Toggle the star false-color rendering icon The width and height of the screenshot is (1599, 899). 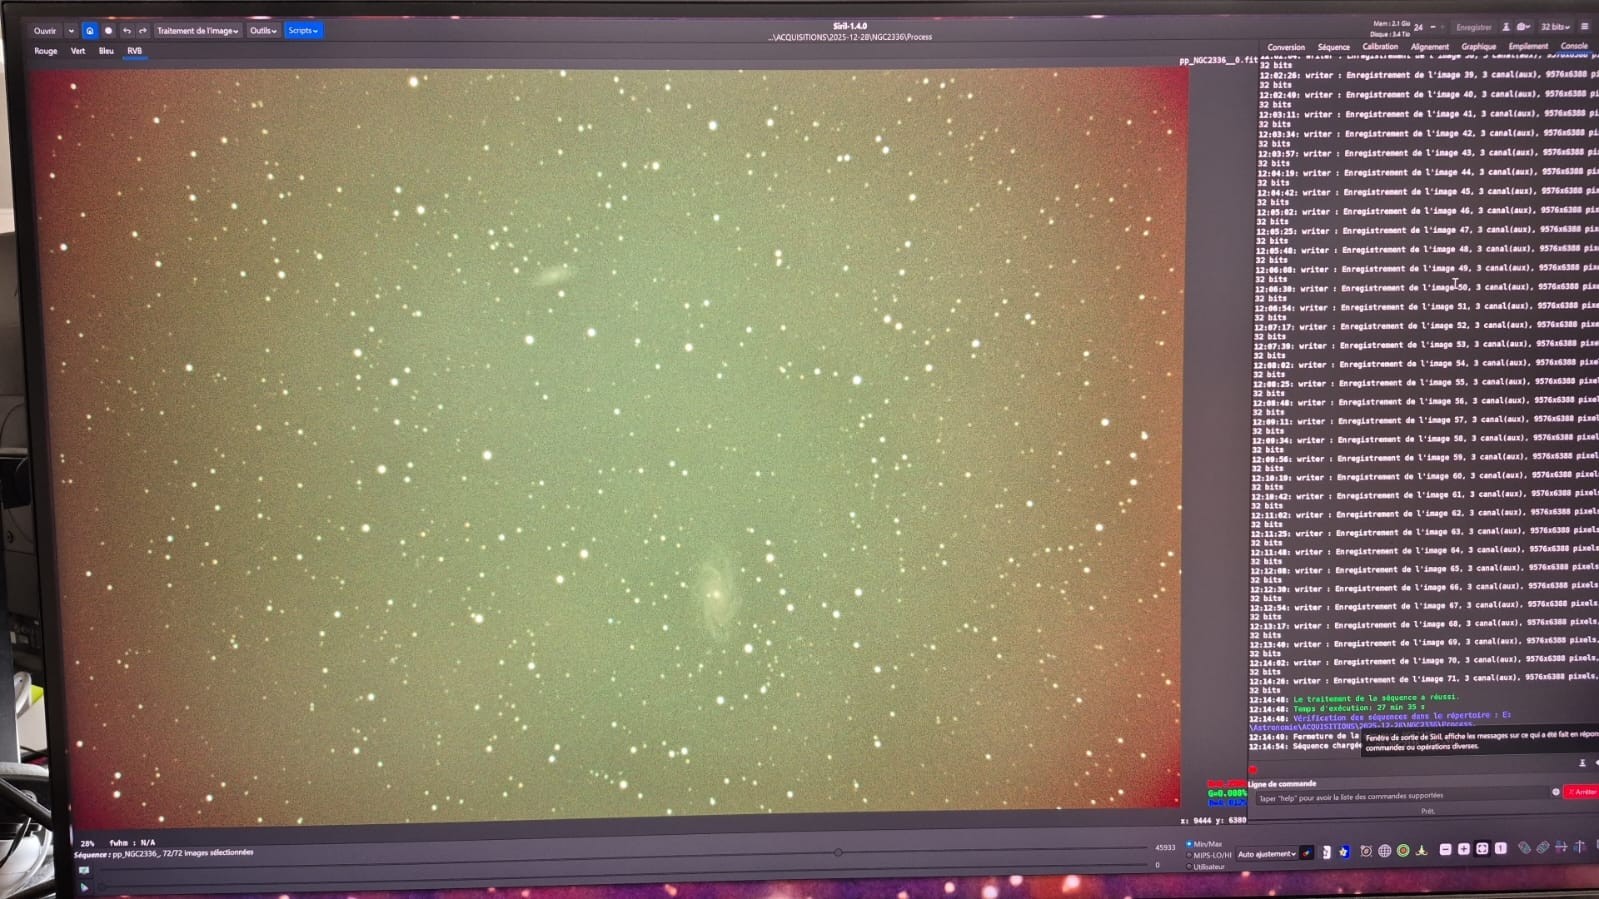(x=1344, y=852)
